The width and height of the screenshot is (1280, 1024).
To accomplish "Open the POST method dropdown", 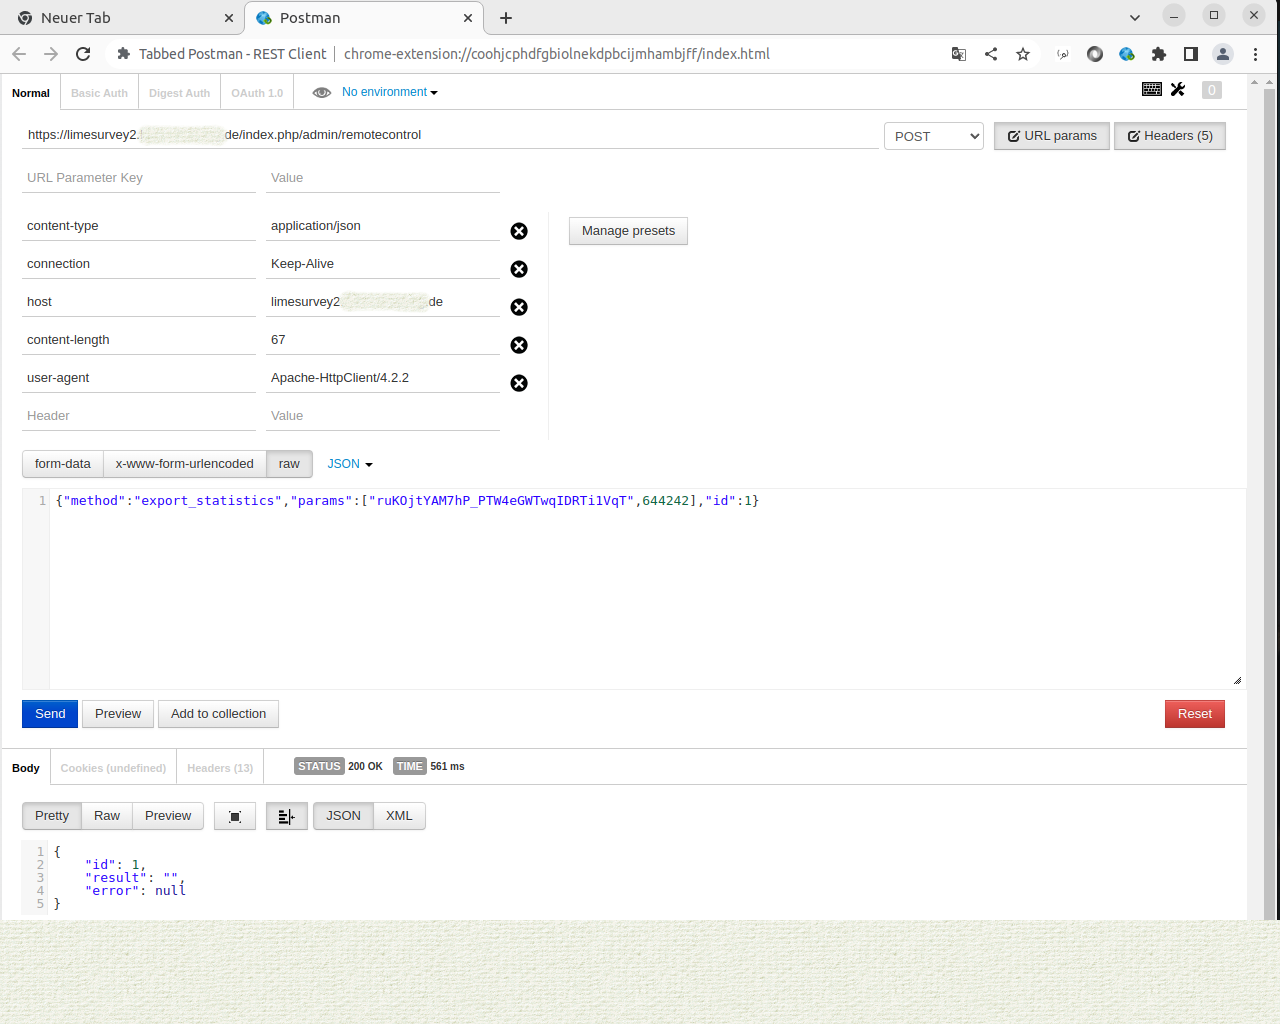I will [933, 136].
